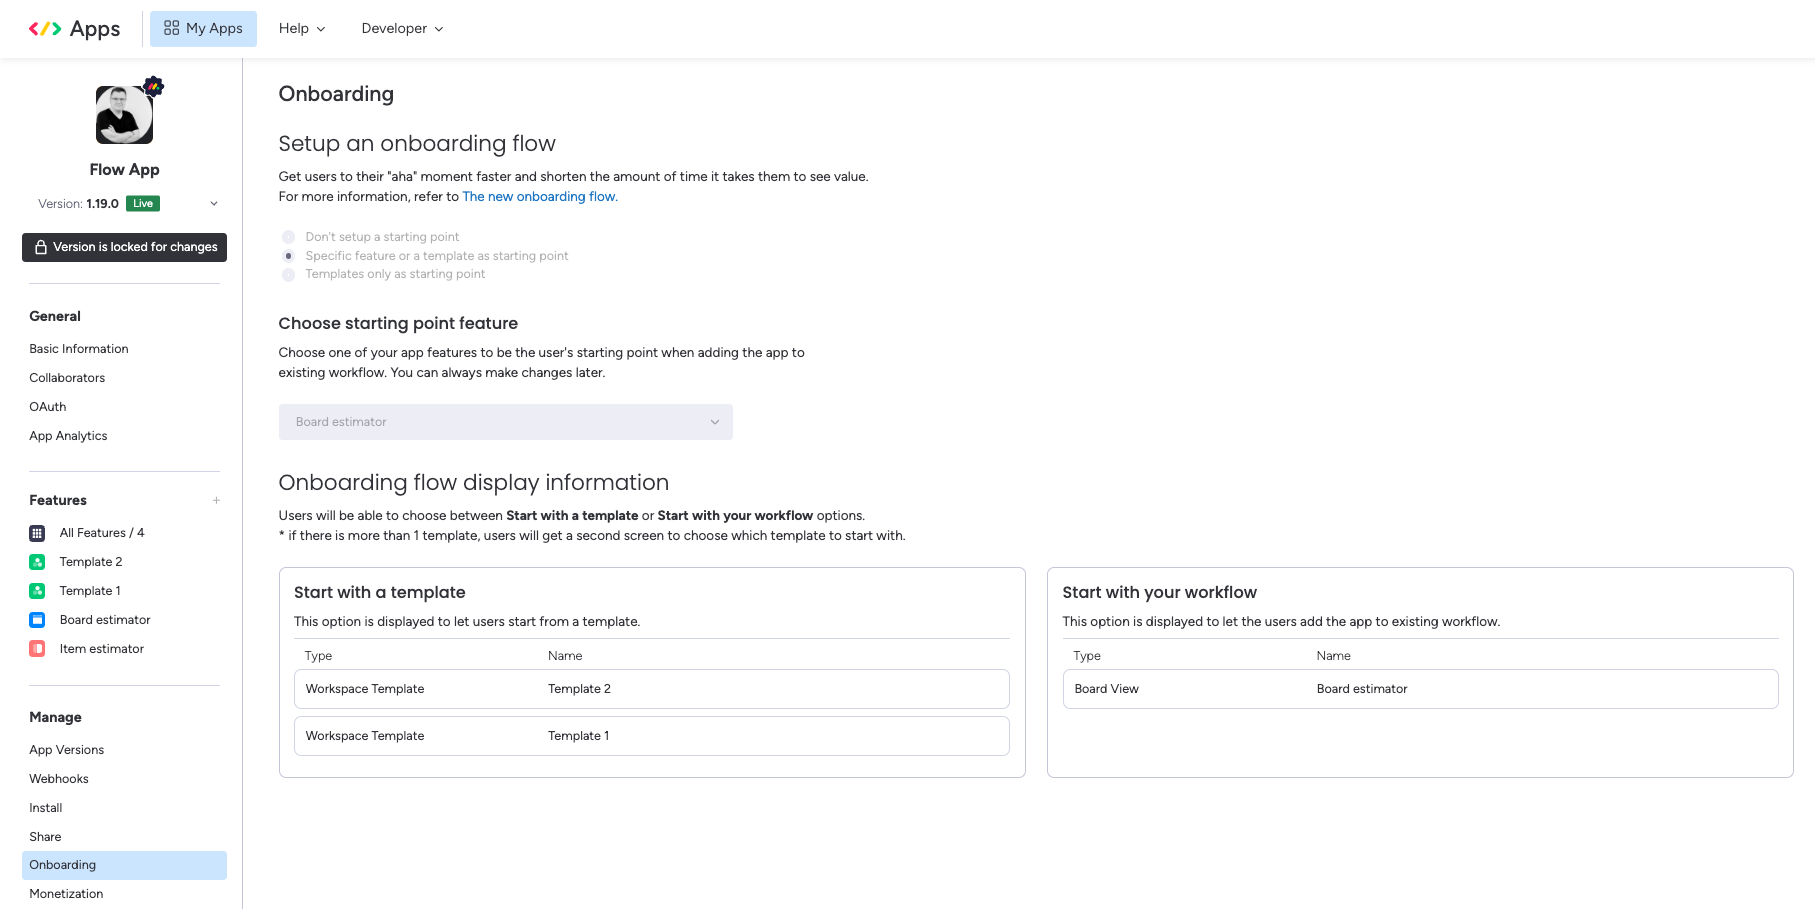Open the Help menu
The width and height of the screenshot is (1815, 909).
[301, 28]
